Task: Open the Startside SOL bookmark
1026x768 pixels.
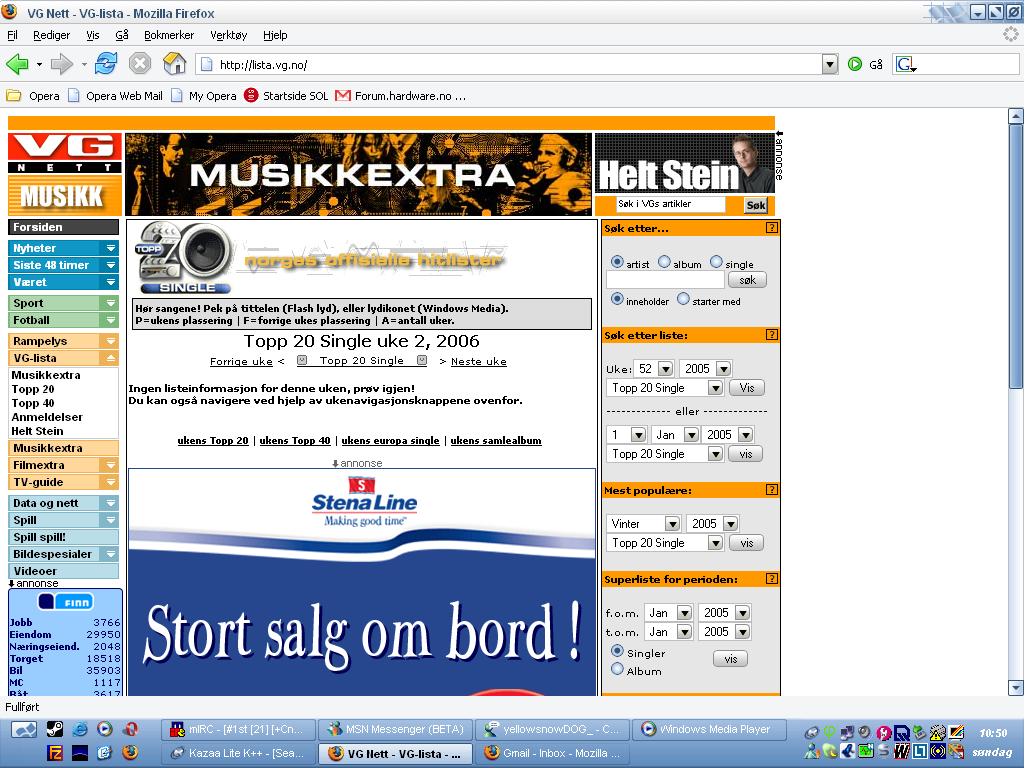Action: click(286, 96)
